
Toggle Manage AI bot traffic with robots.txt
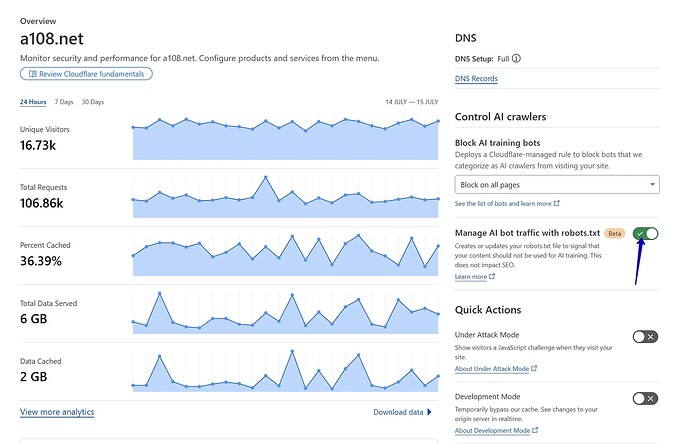click(646, 234)
